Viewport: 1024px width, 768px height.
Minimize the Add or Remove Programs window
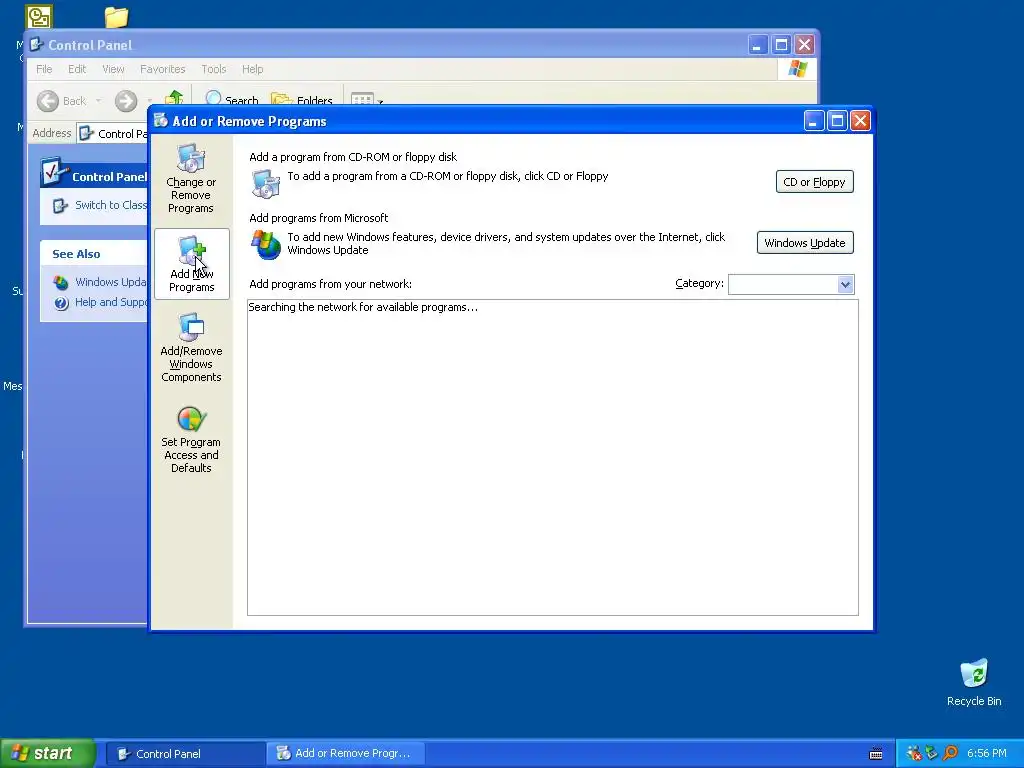tap(814, 121)
